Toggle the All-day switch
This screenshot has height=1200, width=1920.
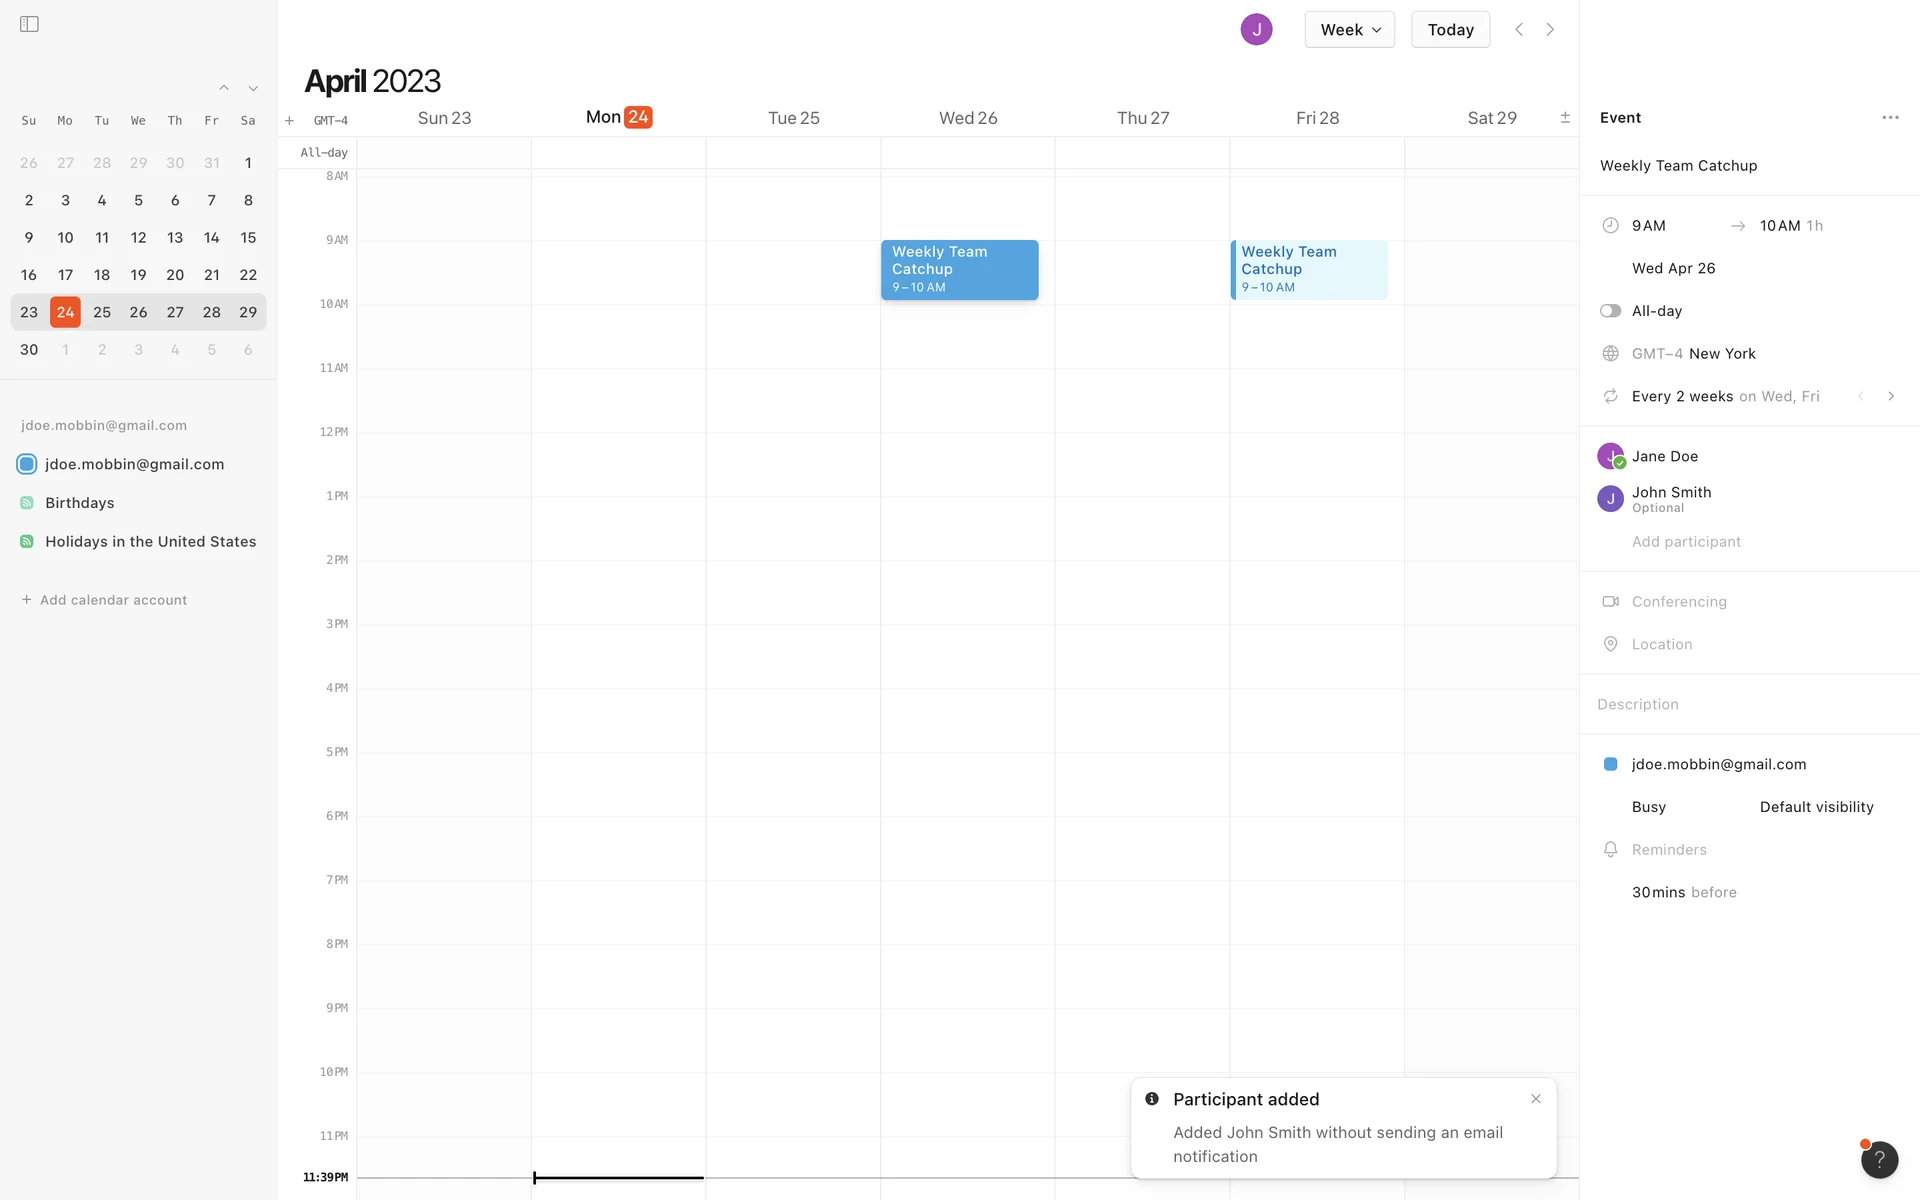1610,311
